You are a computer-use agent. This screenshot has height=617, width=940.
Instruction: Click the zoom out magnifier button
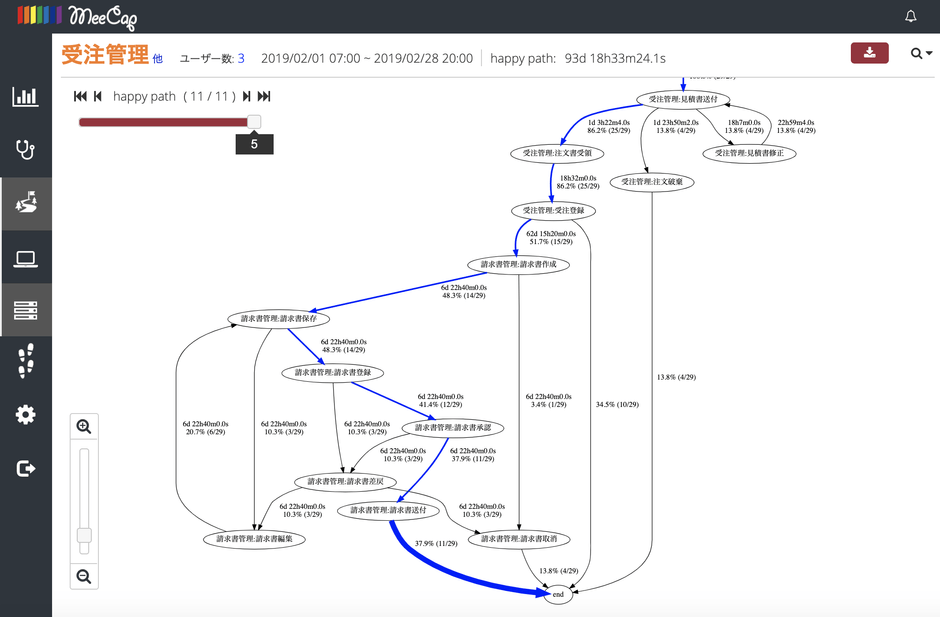[84, 576]
